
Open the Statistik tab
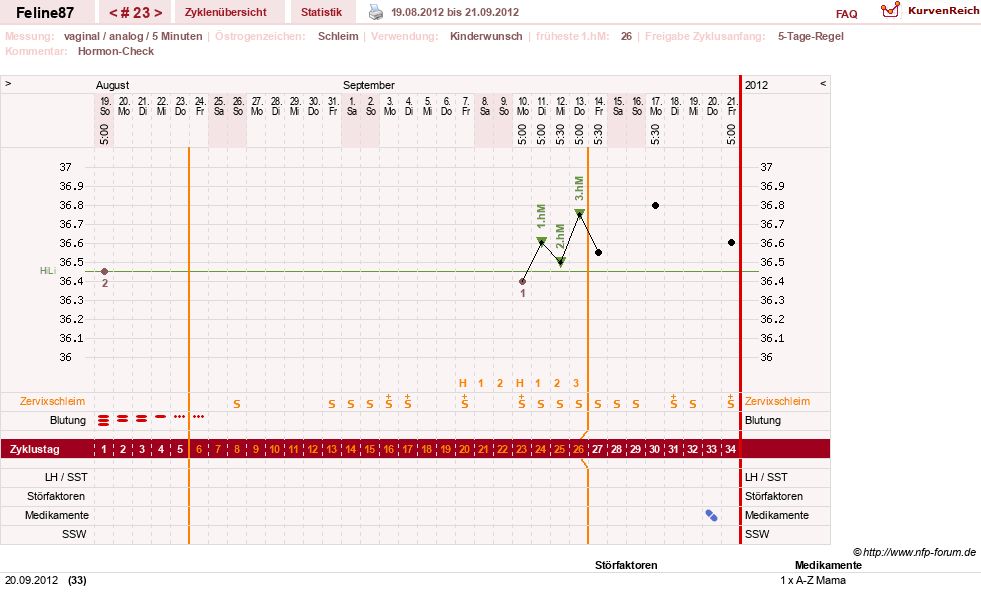(x=322, y=12)
